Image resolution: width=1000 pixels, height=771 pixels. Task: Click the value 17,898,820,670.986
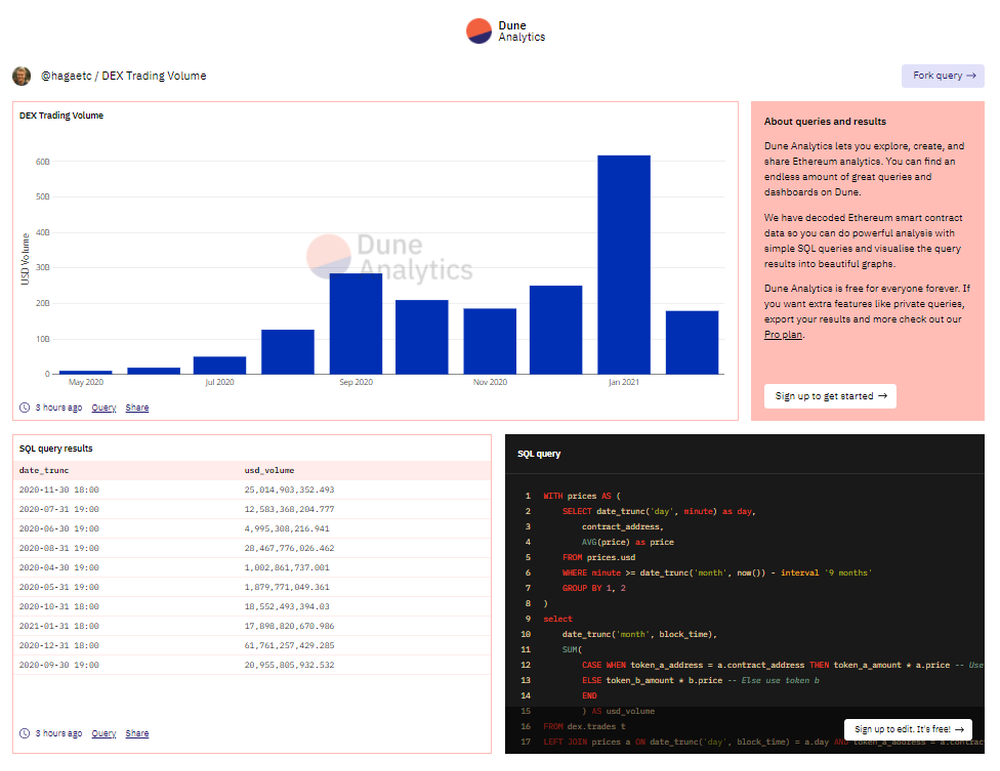(290, 626)
